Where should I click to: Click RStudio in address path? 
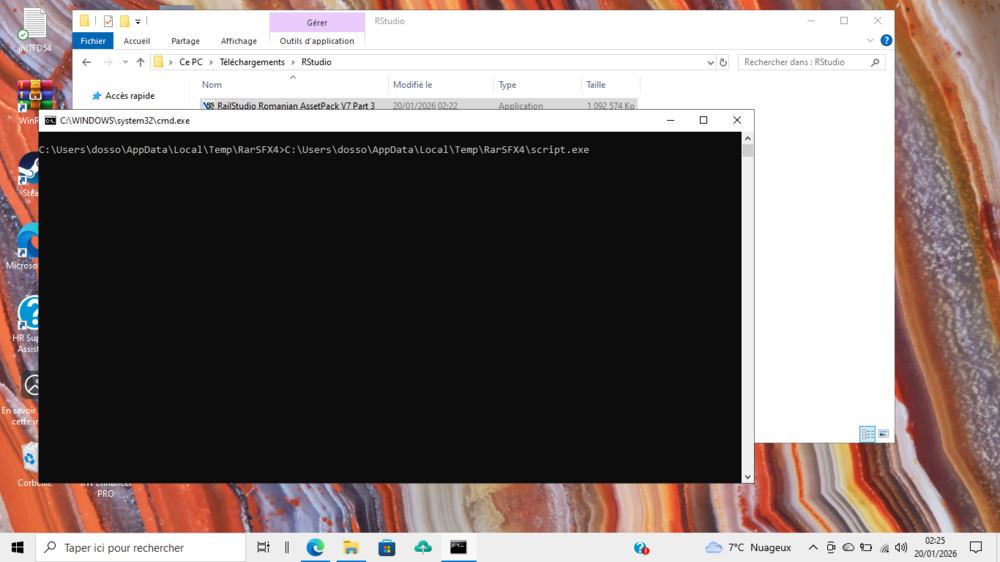316,62
